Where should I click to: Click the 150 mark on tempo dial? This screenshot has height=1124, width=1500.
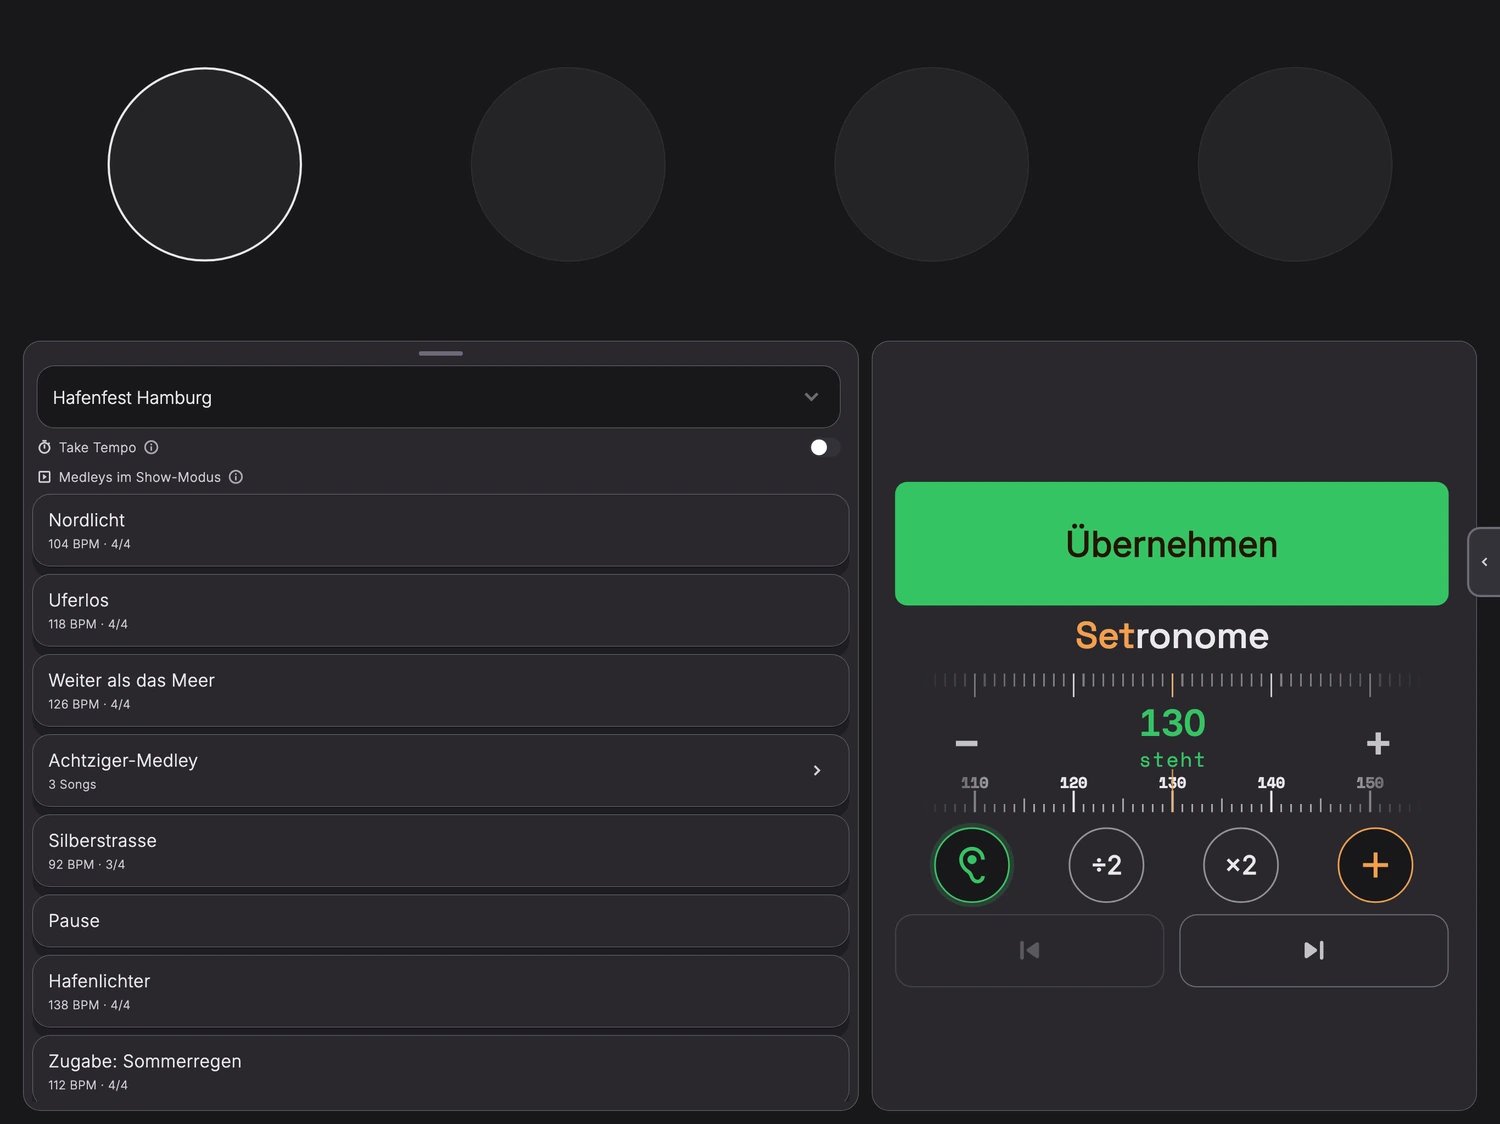click(x=1370, y=783)
